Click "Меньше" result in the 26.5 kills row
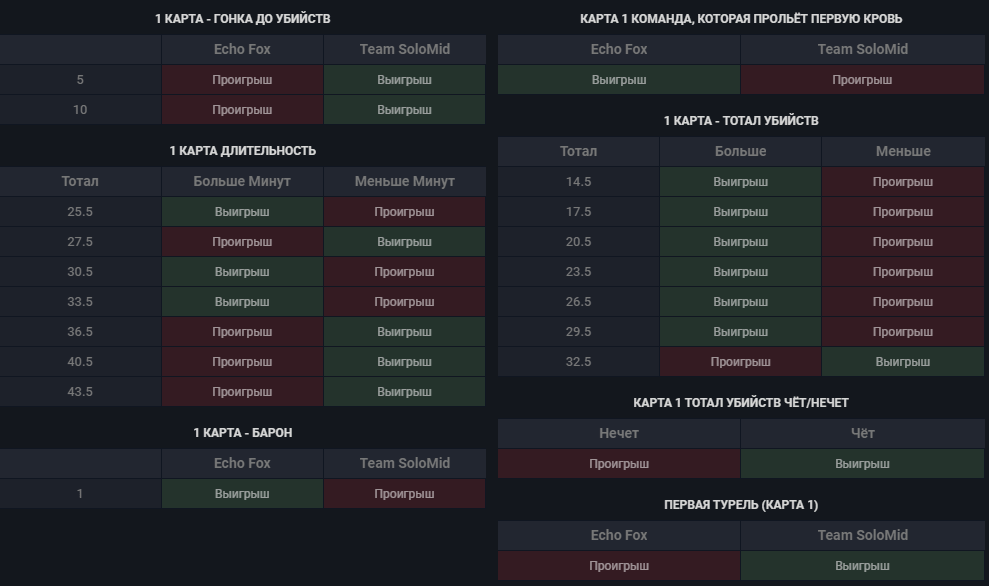Image resolution: width=989 pixels, height=586 pixels. click(x=903, y=302)
